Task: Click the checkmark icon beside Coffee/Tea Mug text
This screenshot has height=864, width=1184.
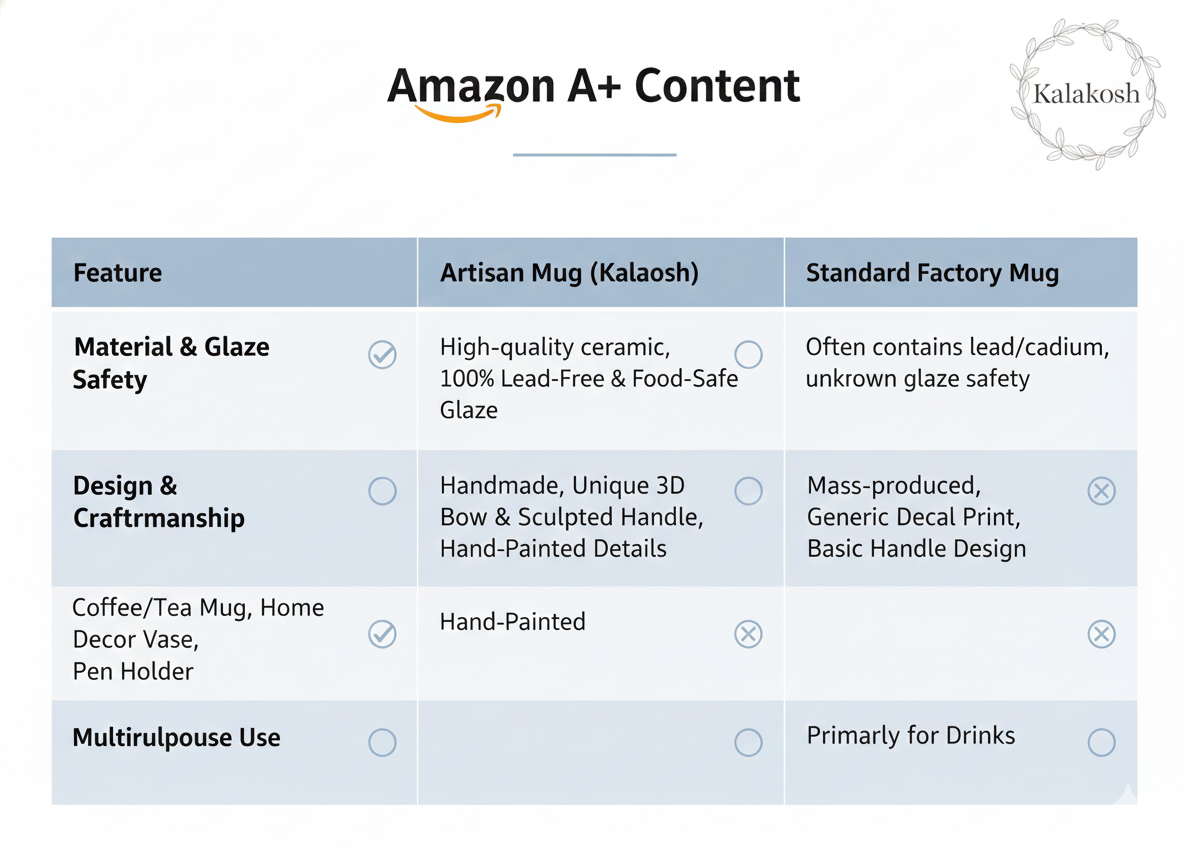Action: [x=382, y=634]
